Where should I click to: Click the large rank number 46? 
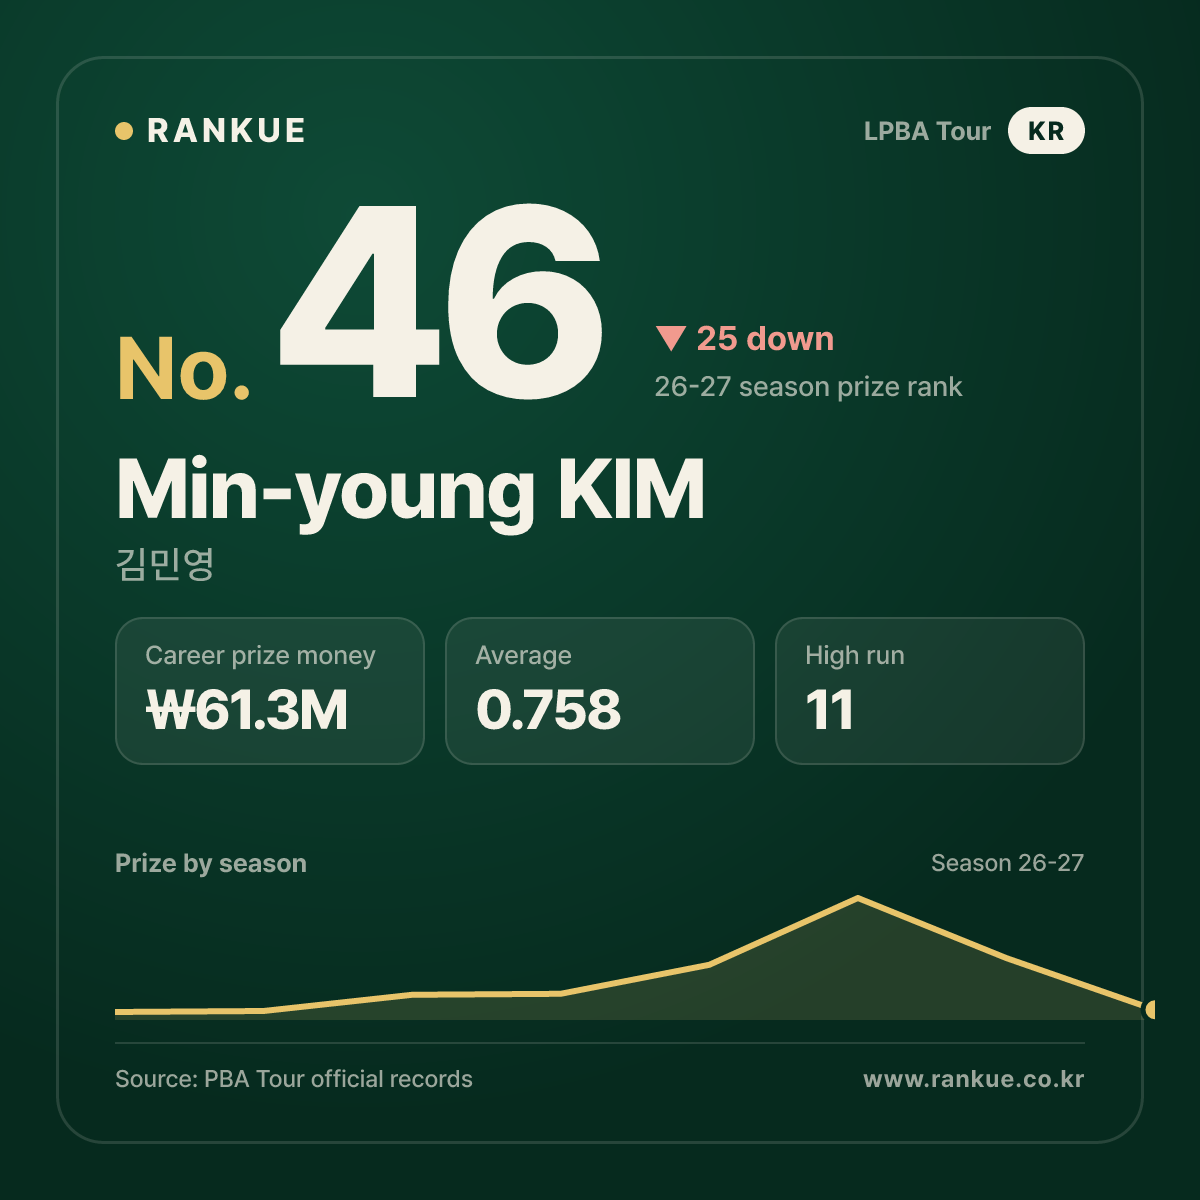(x=441, y=300)
